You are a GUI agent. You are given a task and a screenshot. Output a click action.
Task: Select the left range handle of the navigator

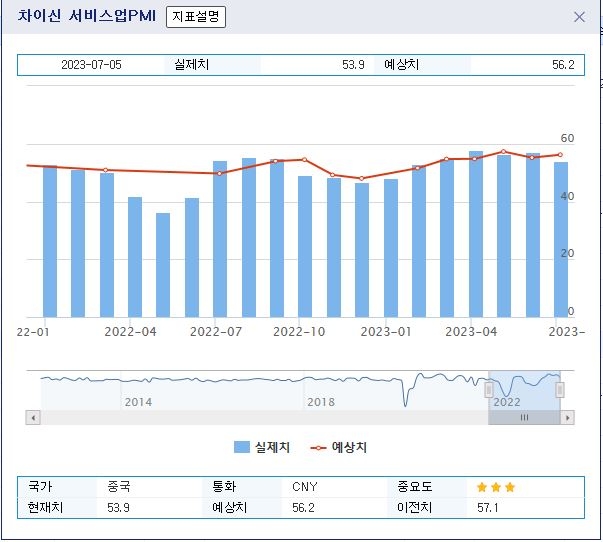click(488, 390)
